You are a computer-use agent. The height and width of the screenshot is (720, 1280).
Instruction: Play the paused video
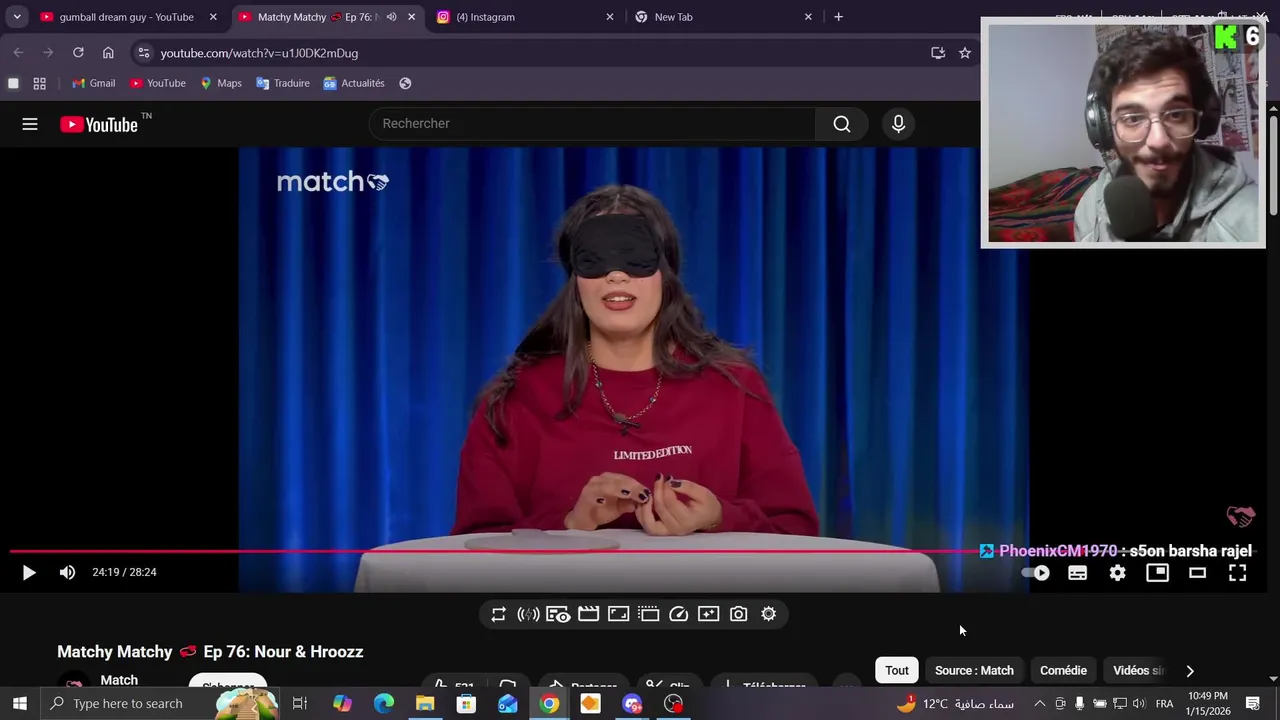tap(28, 572)
